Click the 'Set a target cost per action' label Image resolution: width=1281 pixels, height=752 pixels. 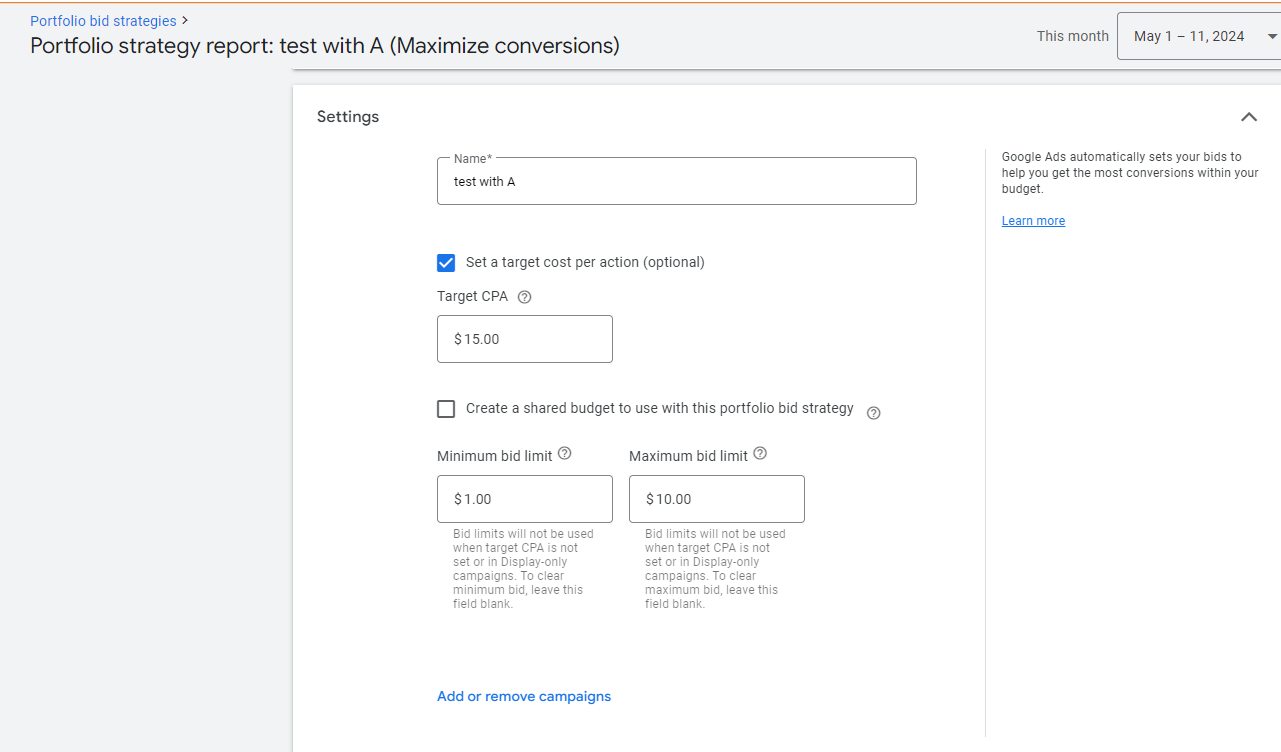point(585,263)
